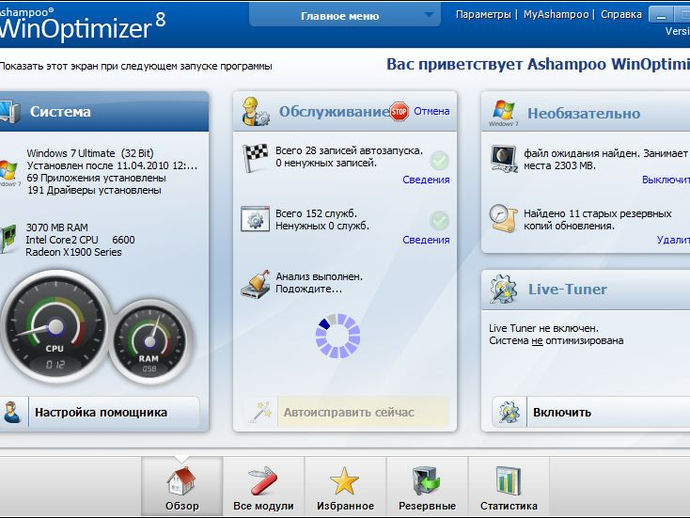This screenshot has width=690, height=518.
Task: Open MyAshampoo link in the top bar
Action: [x=556, y=15]
